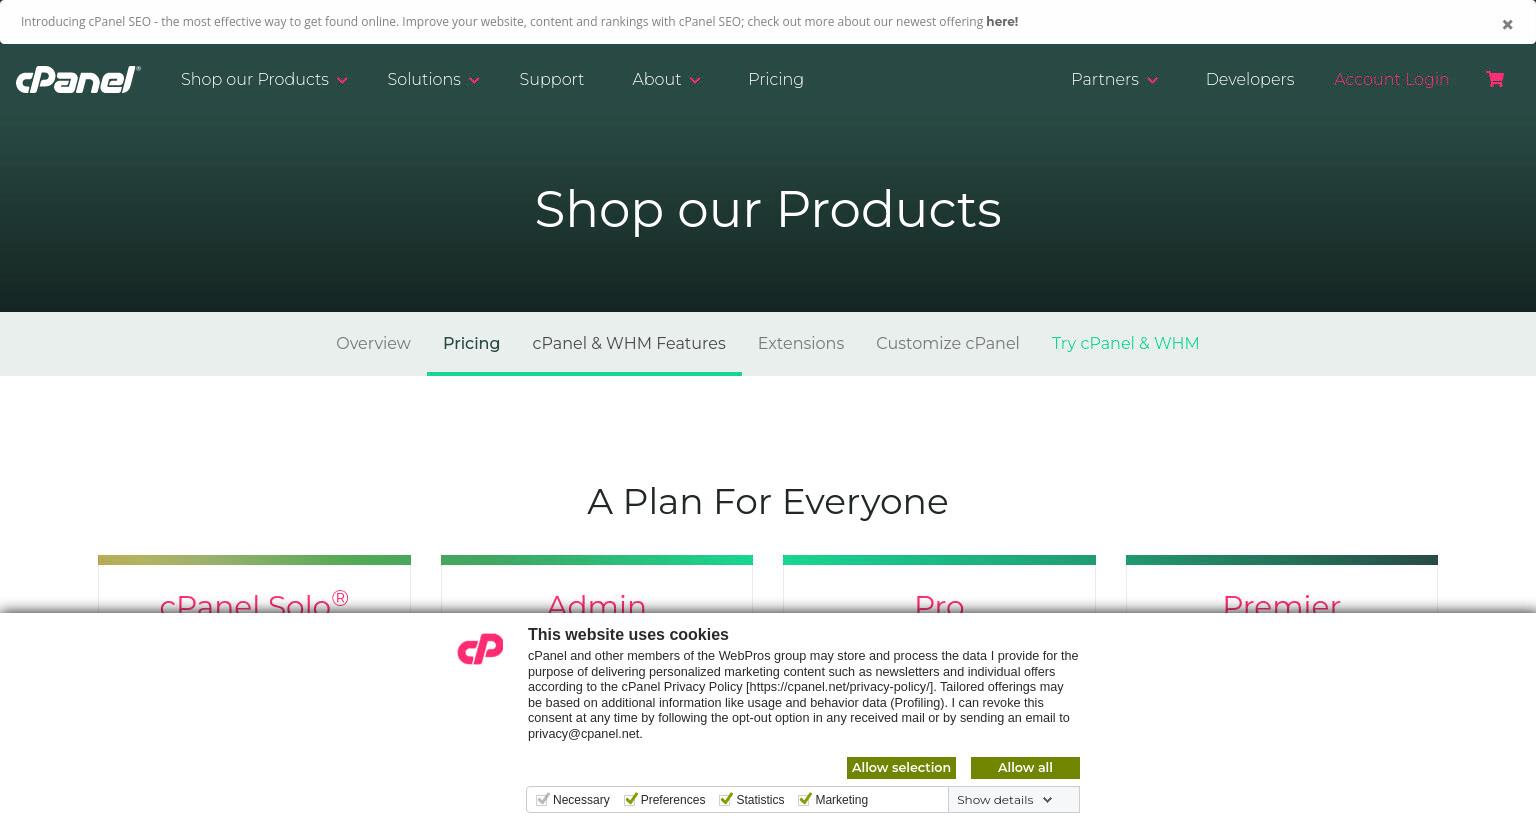Expand Show details in cookie banner
Screen dimensions: 1536x826
[x=1004, y=800]
